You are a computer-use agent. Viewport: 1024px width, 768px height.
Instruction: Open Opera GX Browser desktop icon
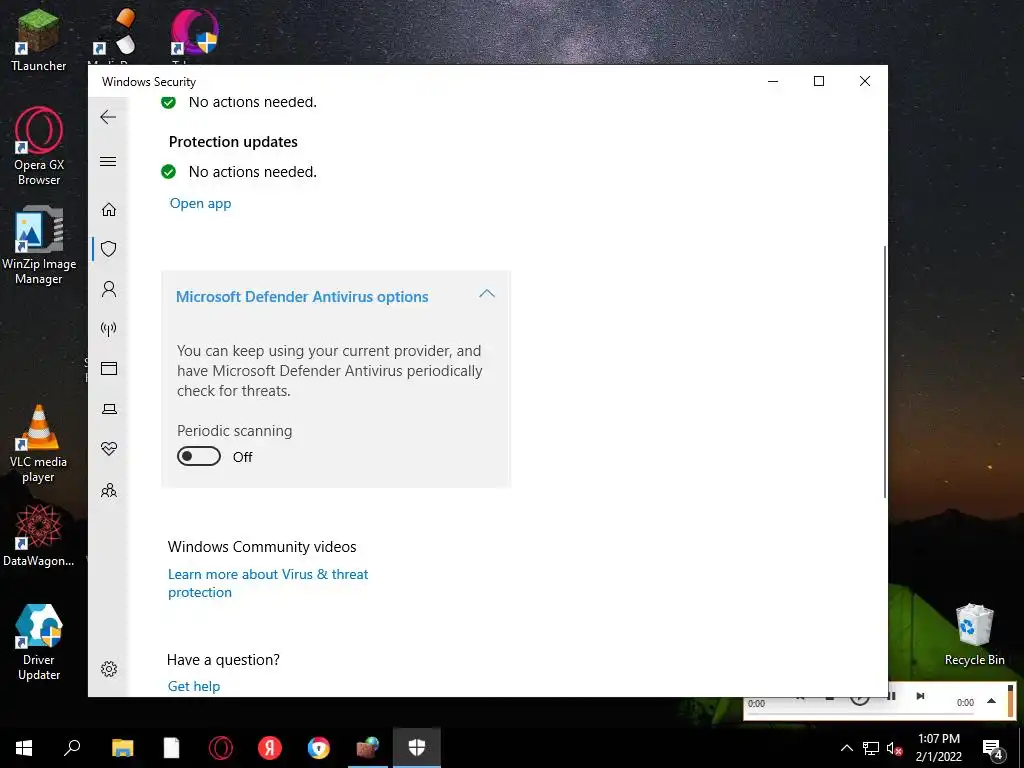point(39,146)
